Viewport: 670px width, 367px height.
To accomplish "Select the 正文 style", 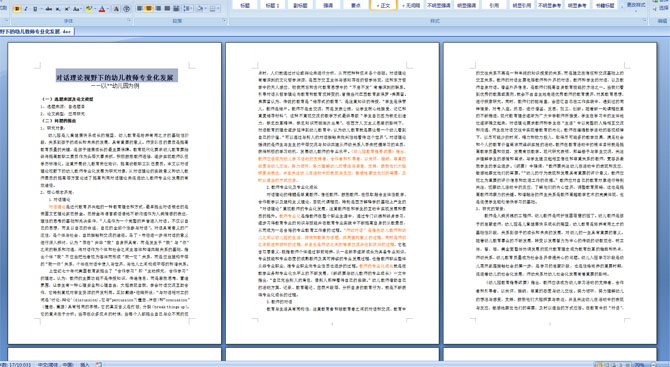I will pyautogui.click(x=383, y=5).
